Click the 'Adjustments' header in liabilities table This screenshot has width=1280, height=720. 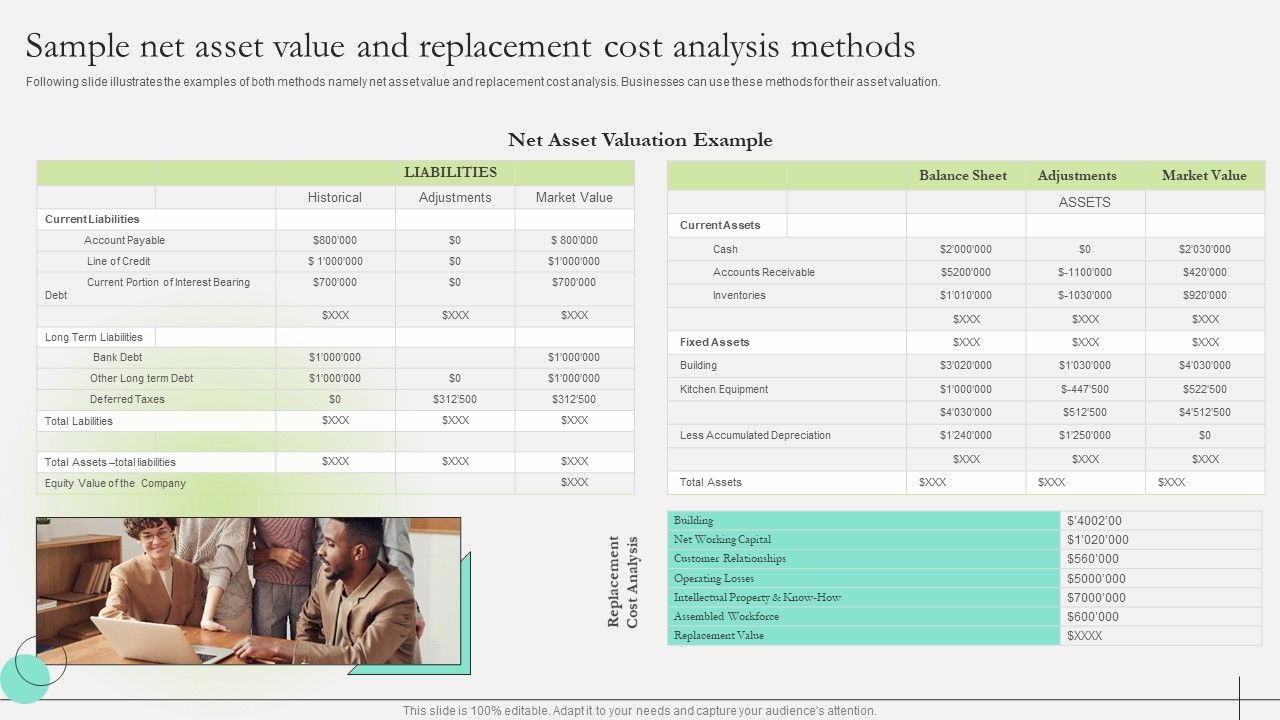tap(455, 197)
